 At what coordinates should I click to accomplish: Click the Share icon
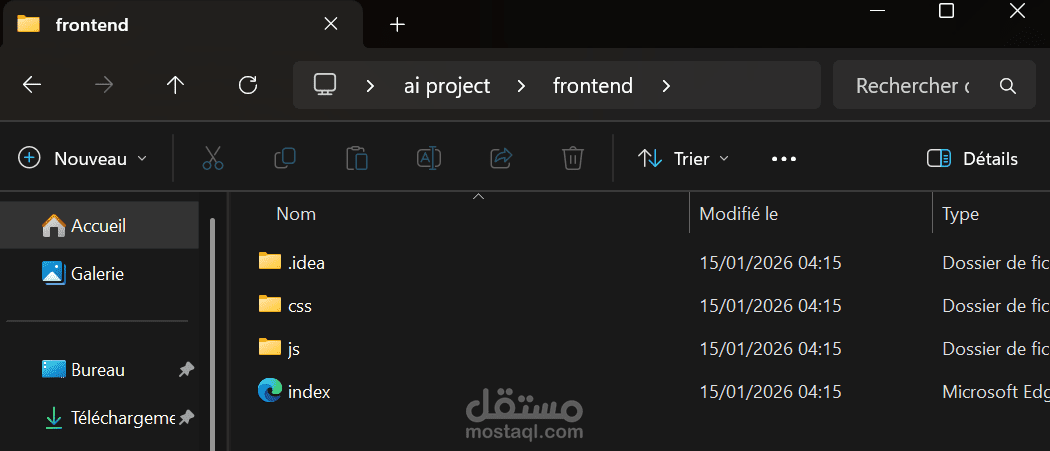click(x=501, y=158)
